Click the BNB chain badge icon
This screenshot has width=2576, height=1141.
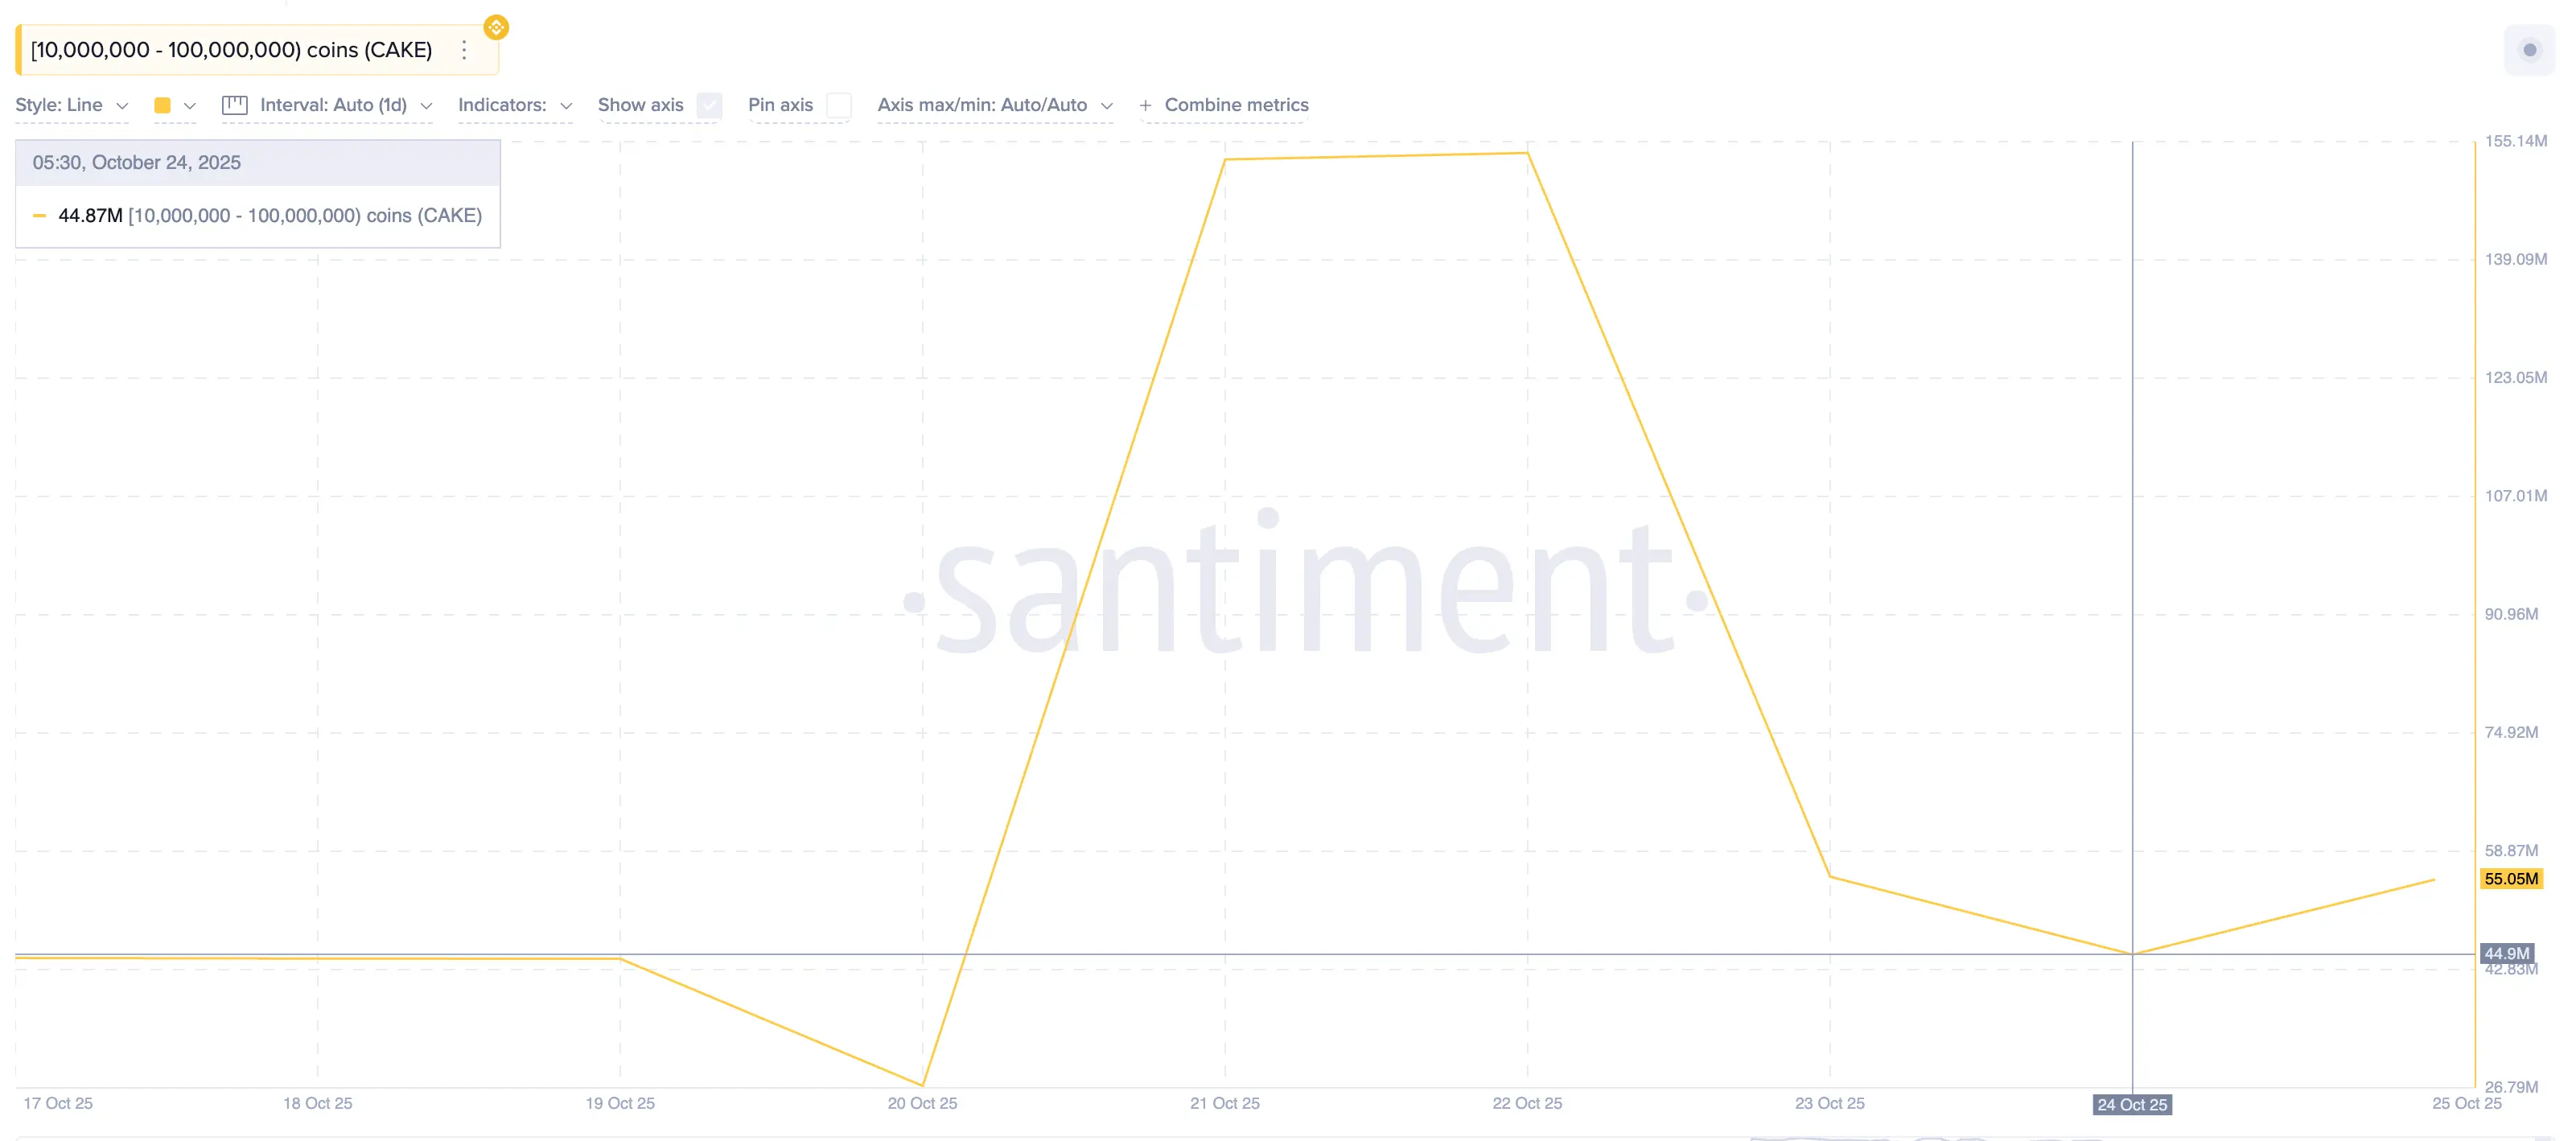[x=496, y=27]
